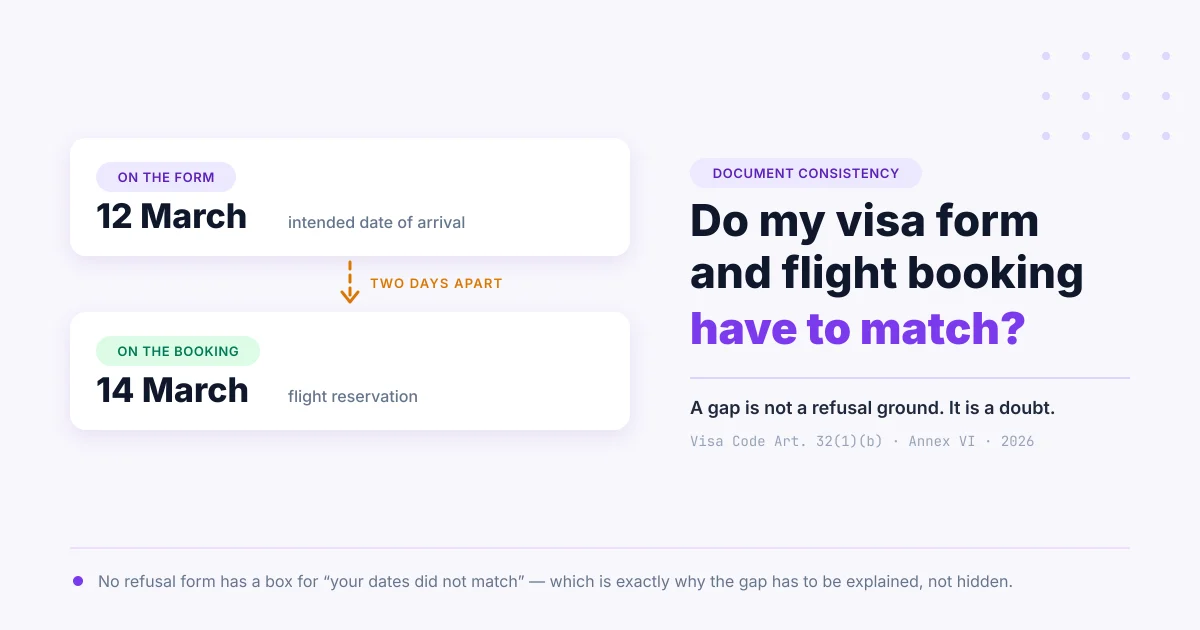Click the divider line under the headline
Image resolution: width=1200 pixels, height=630 pixels.
[910, 378]
